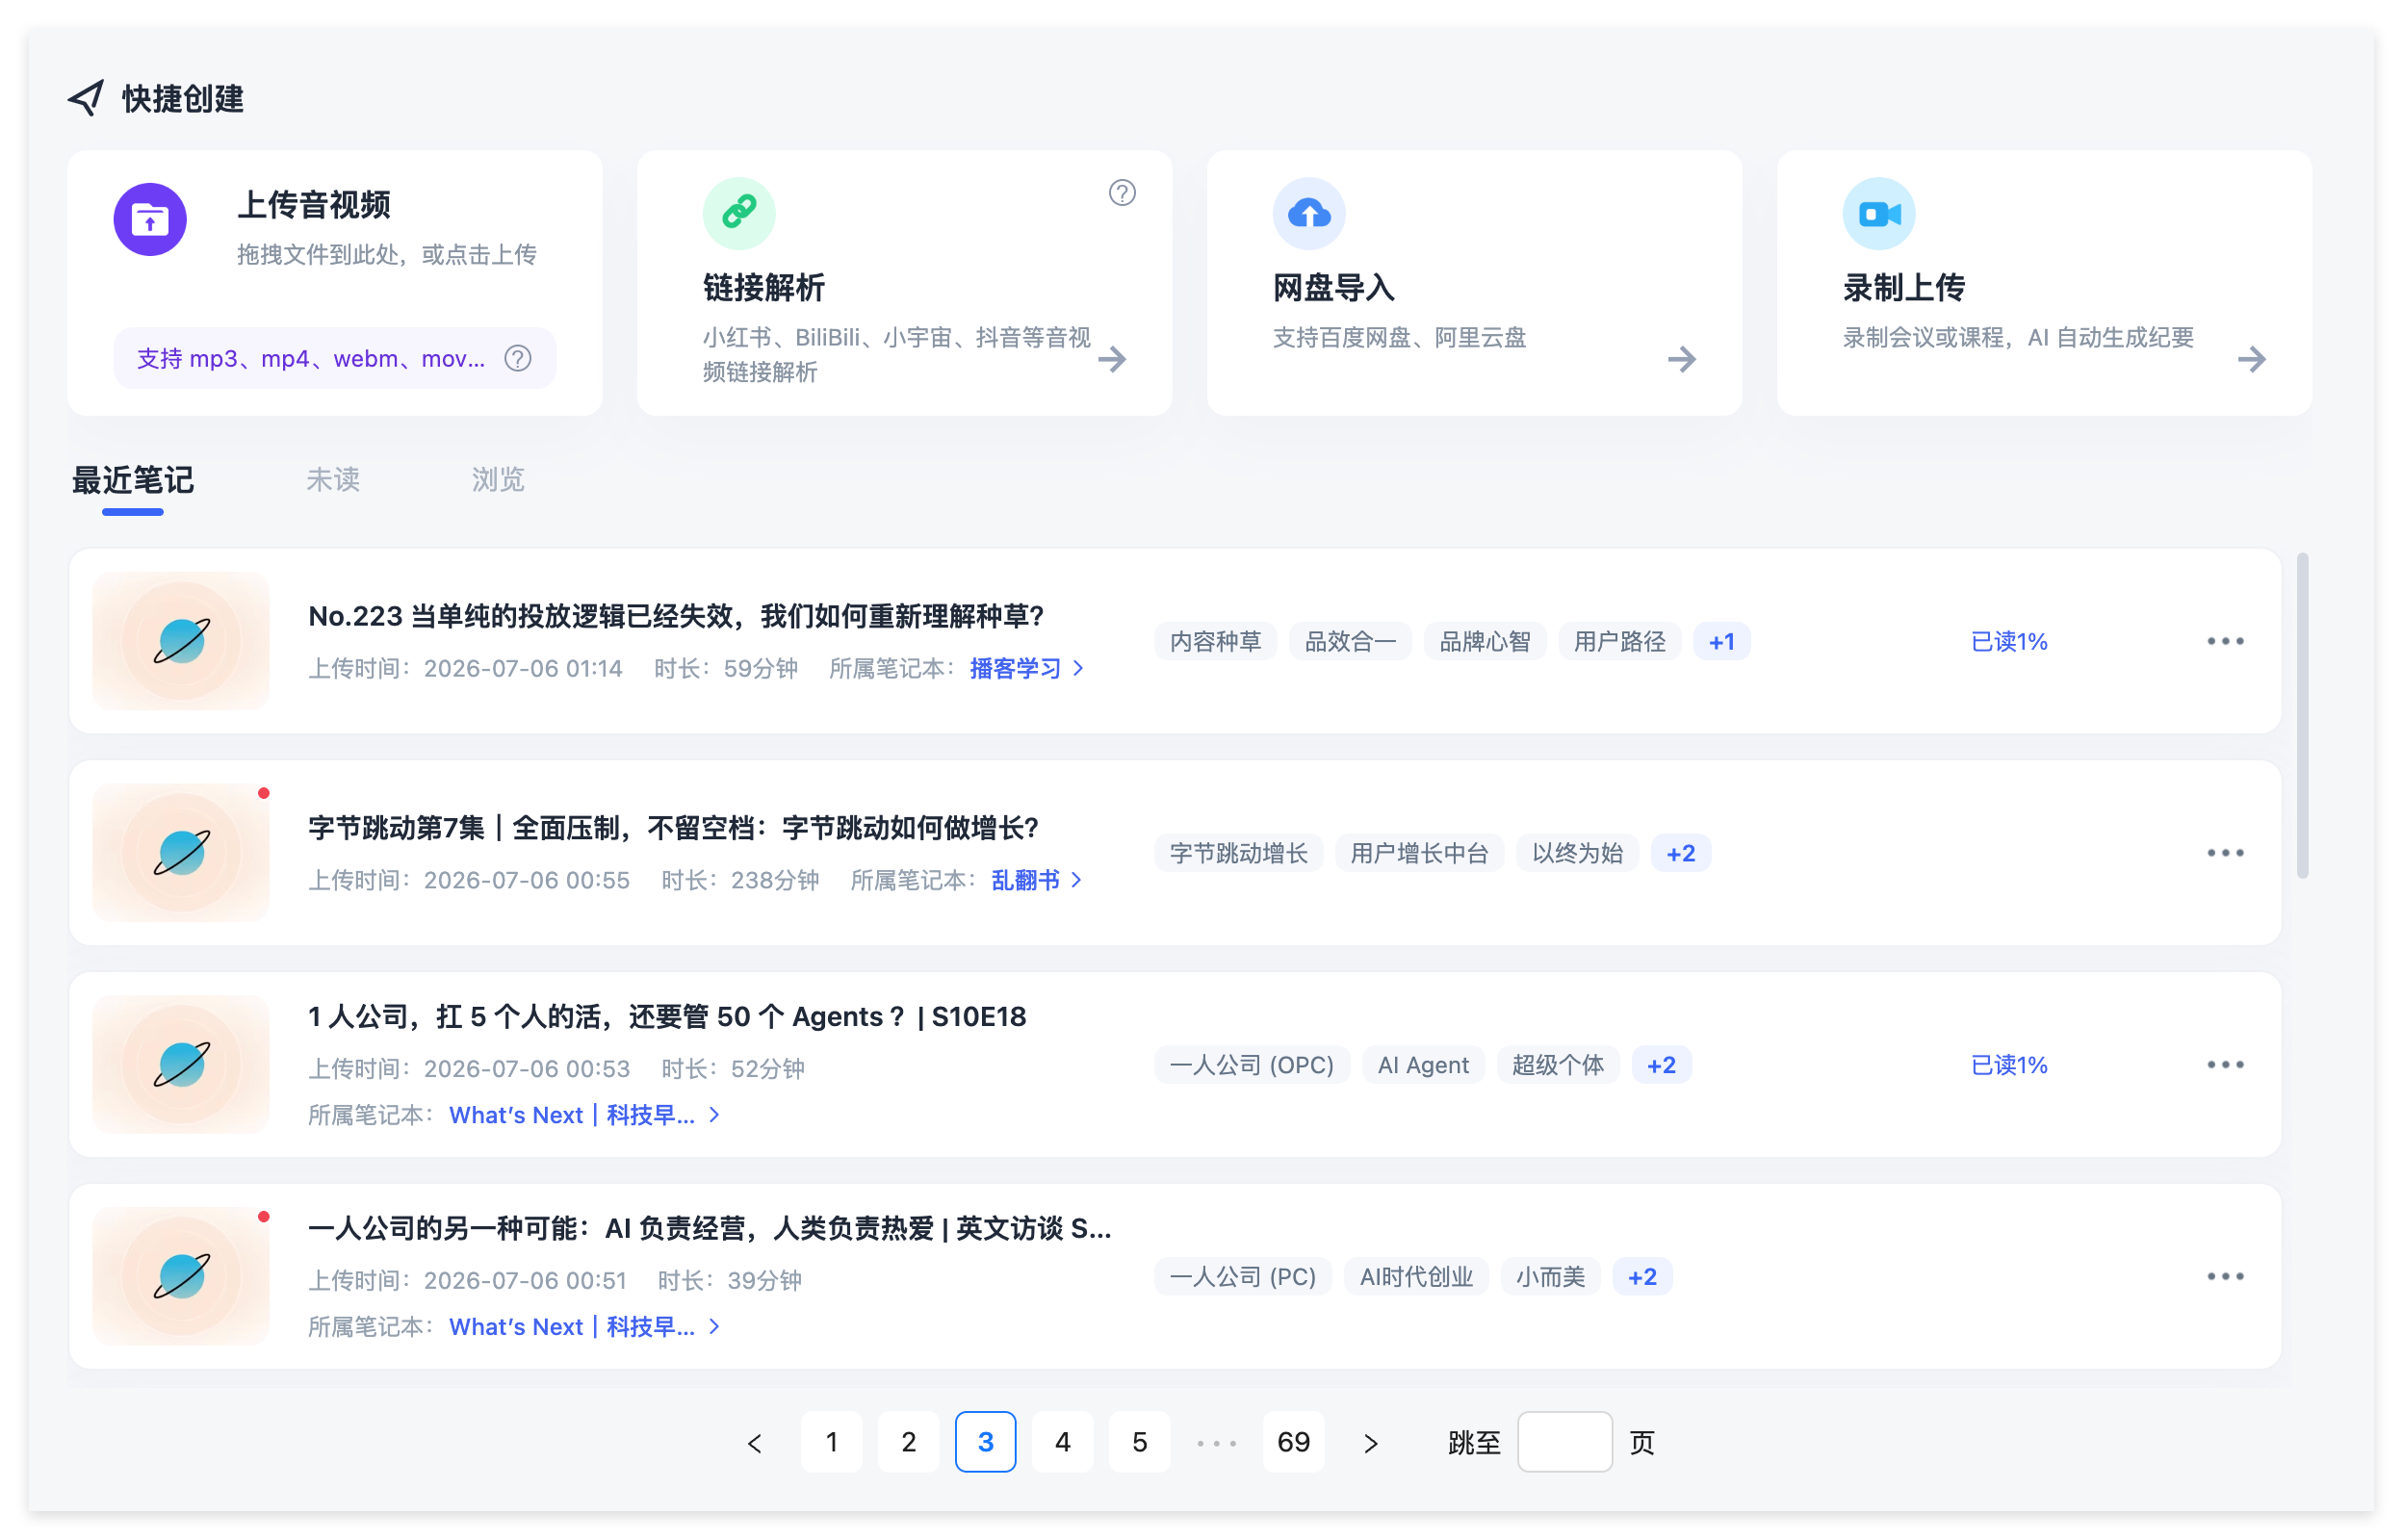Open the 一人公司的另一种可能 note title
Screen dimensions: 2403x1540
coord(710,1229)
